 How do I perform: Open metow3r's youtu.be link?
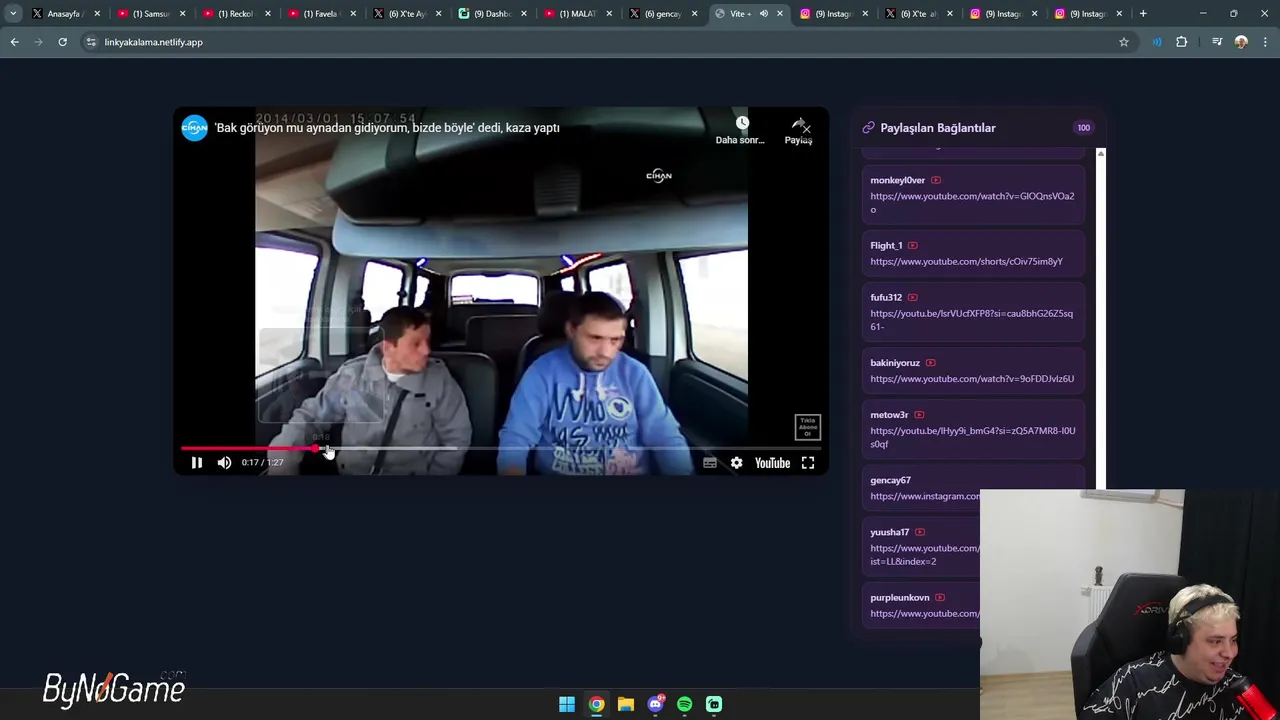973,437
